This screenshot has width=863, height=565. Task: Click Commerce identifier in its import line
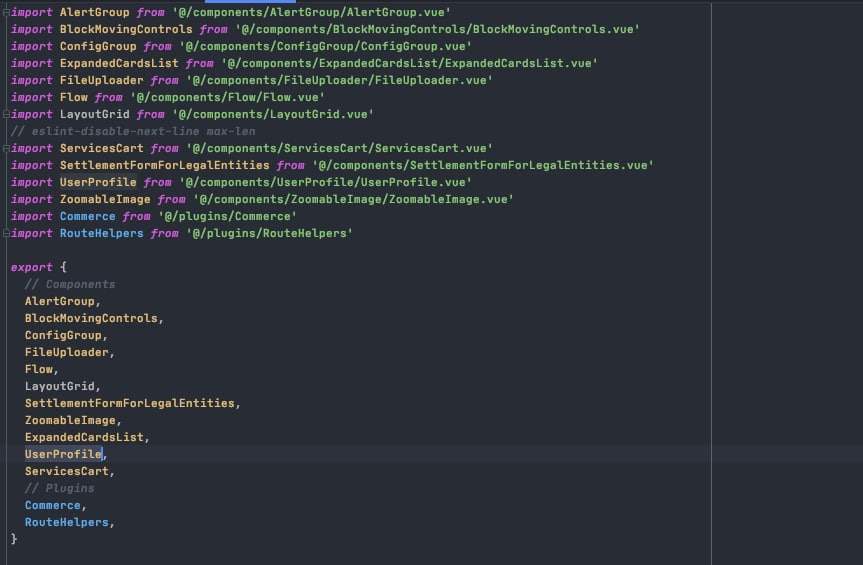(x=88, y=217)
